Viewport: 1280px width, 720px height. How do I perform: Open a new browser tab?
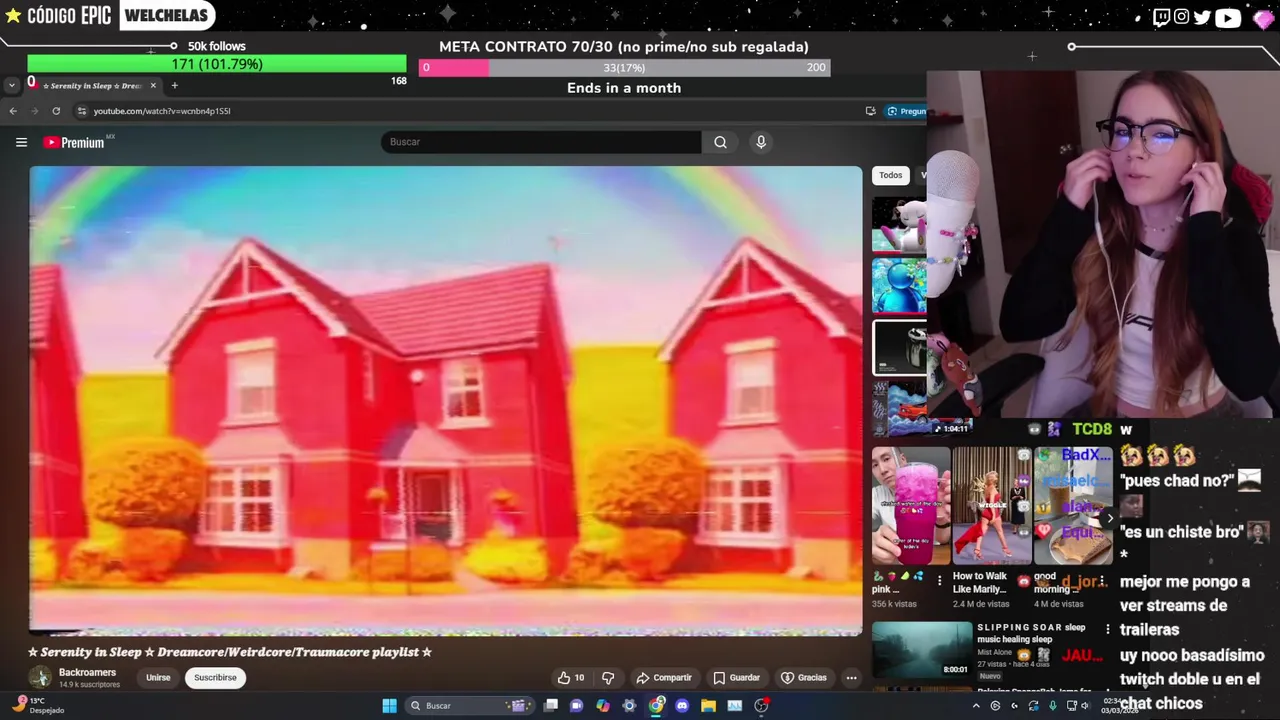coord(174,85)
